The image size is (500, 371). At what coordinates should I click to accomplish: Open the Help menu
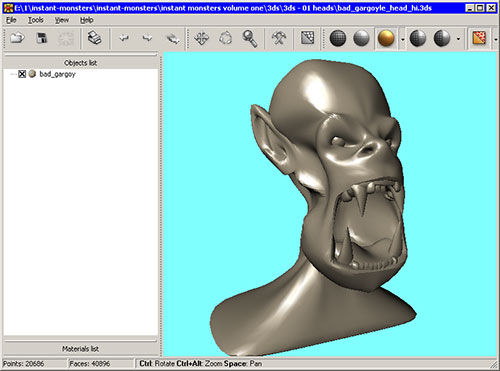coord(86,20)
